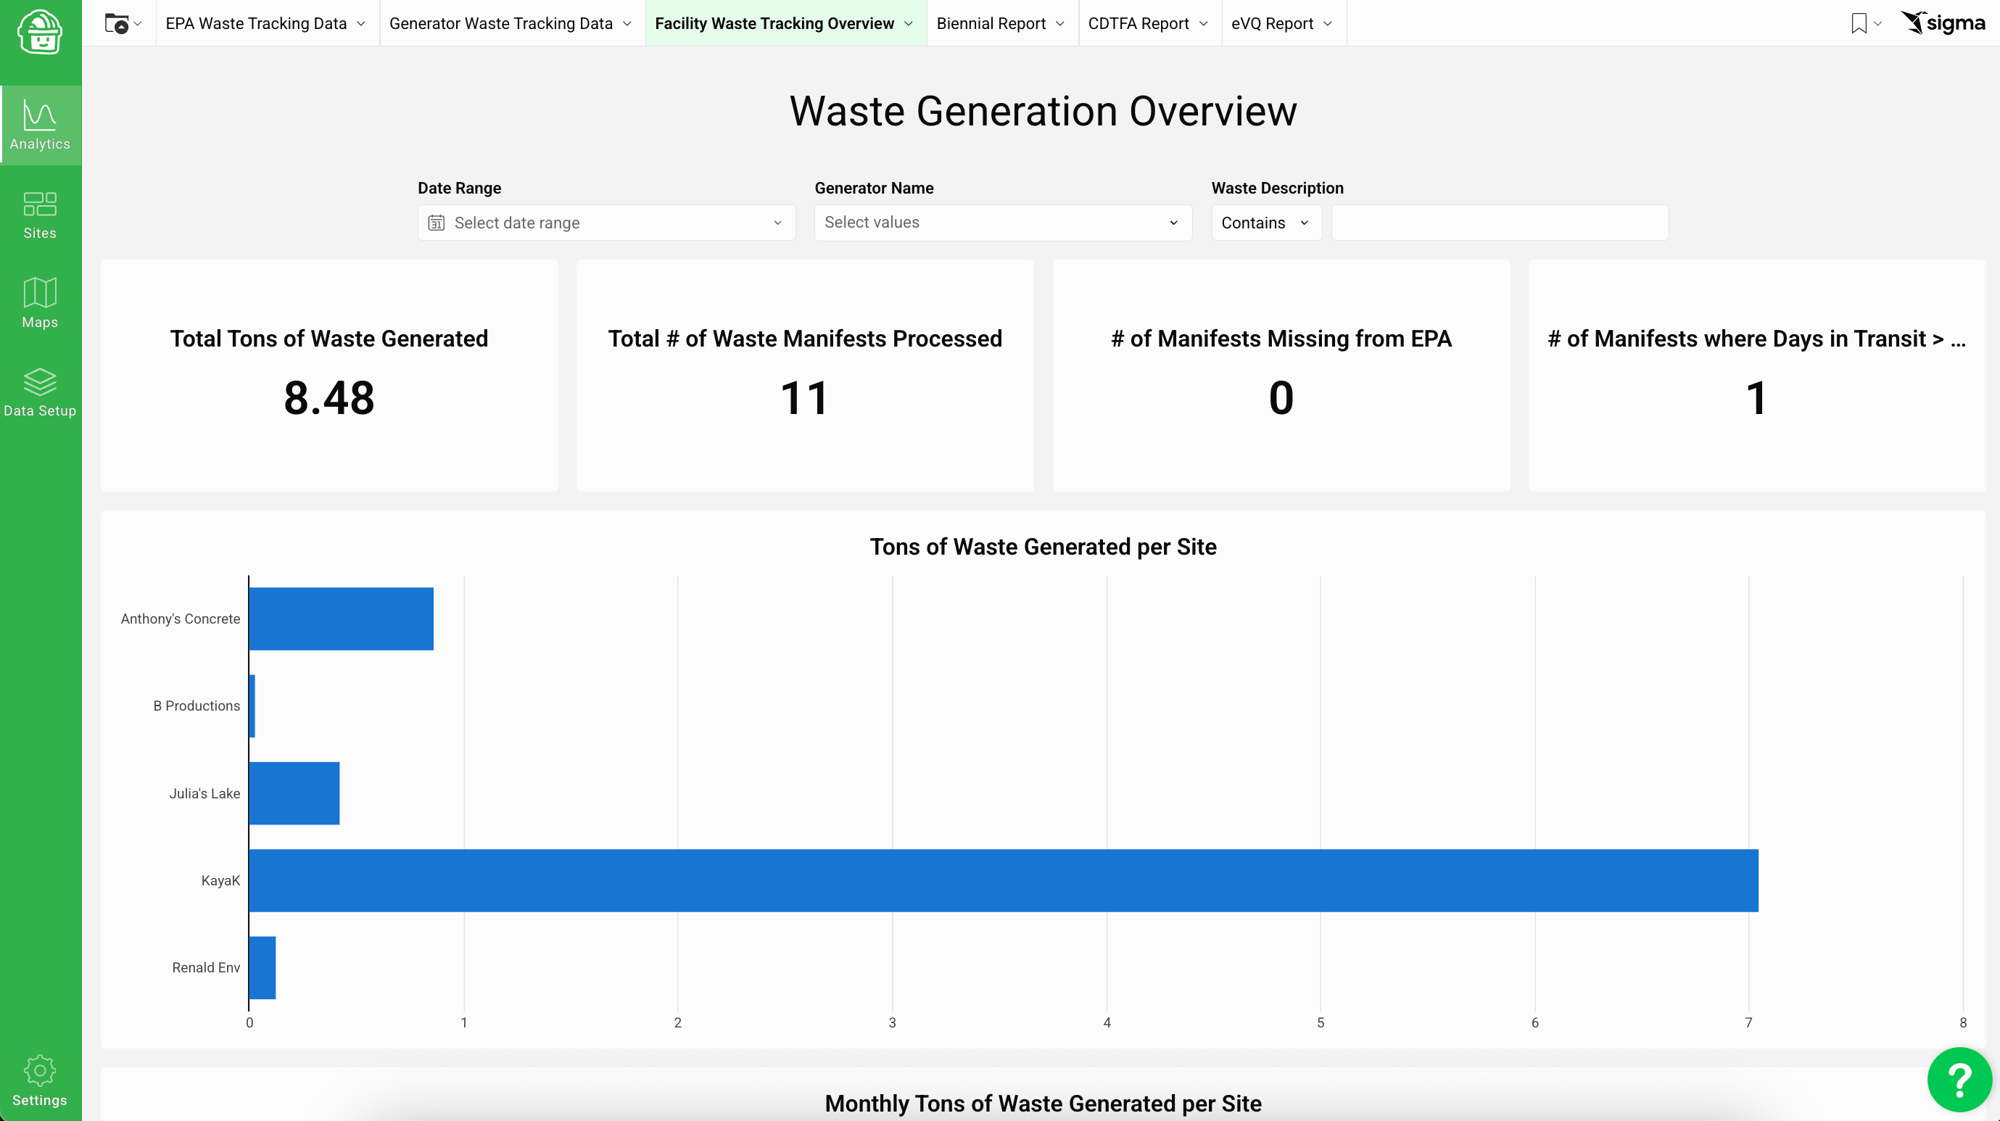
Task: Open the Generator Name values dropdown
Action: 1001,222
